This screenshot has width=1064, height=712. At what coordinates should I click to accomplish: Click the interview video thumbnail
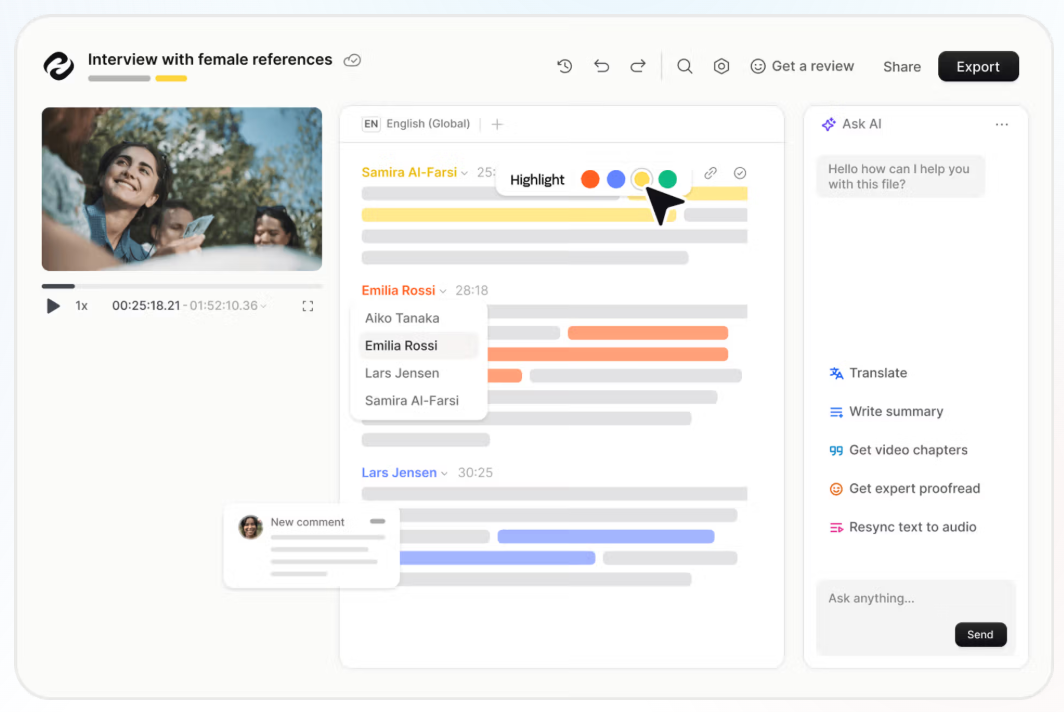tap(182, 189)
